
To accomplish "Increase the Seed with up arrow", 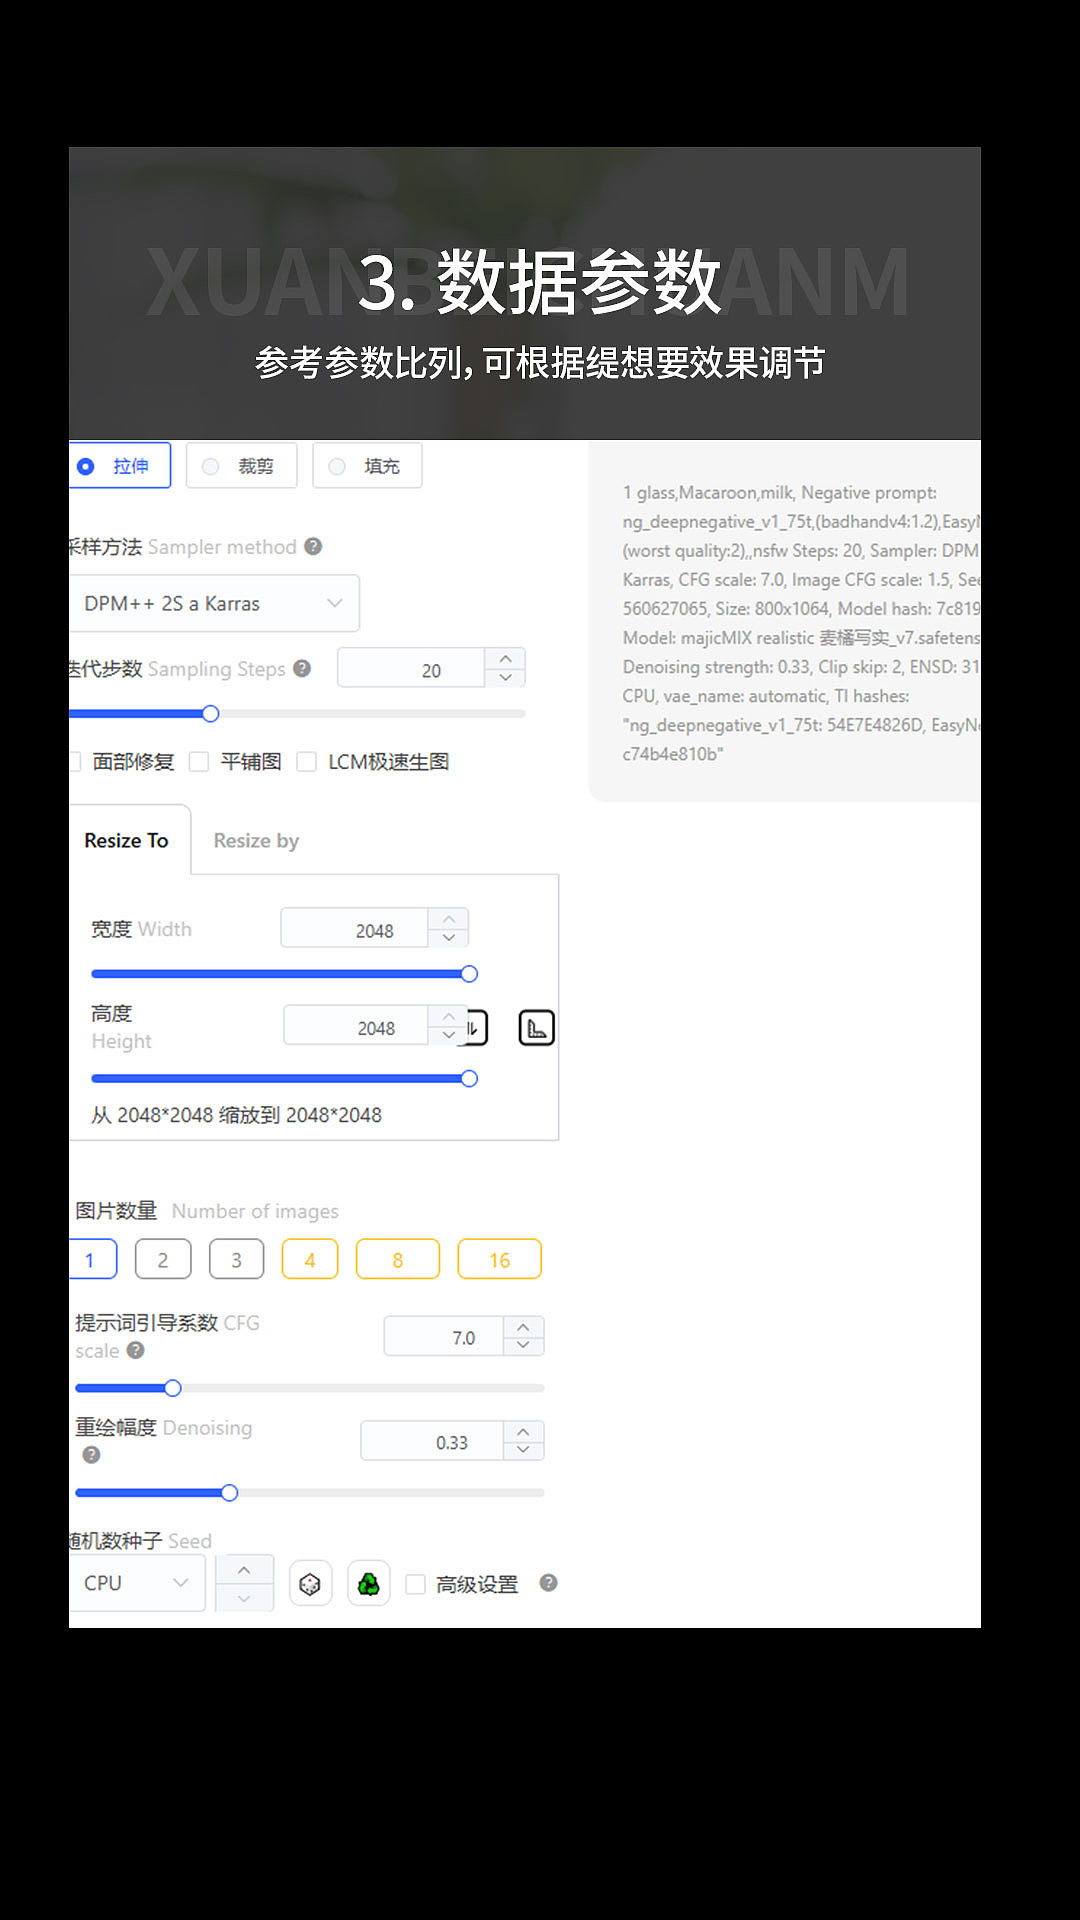I will [x=244, y=1569].
